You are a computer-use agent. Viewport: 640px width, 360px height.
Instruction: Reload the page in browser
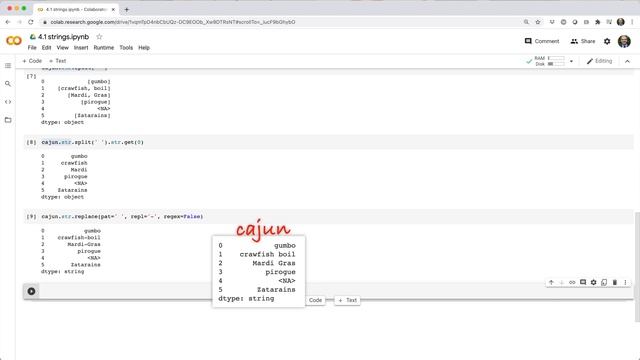pos(31,22)
